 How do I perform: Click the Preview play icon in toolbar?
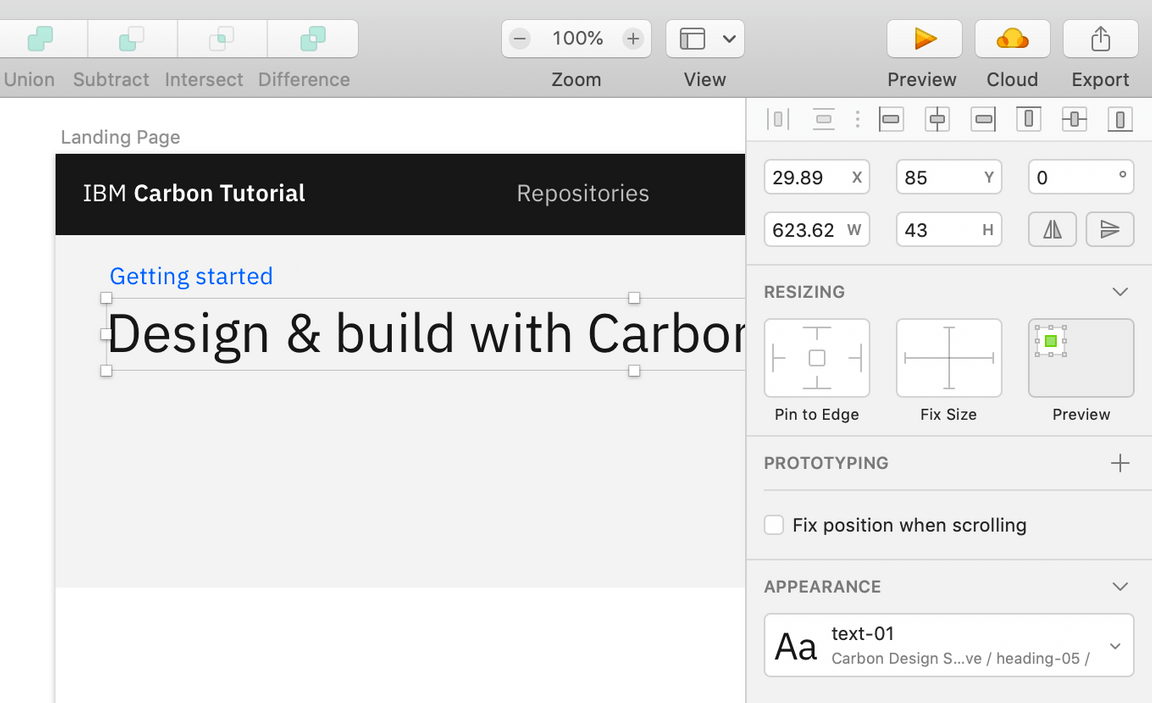coord(924,39)
